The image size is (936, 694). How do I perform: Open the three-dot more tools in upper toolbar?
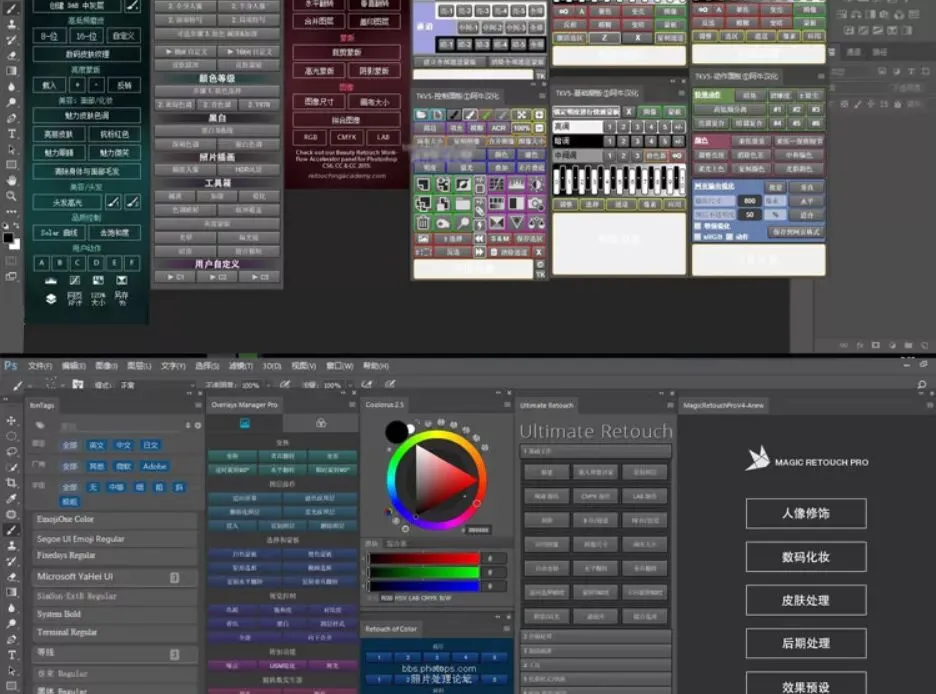pyautogui.click(x=11, y=211)
